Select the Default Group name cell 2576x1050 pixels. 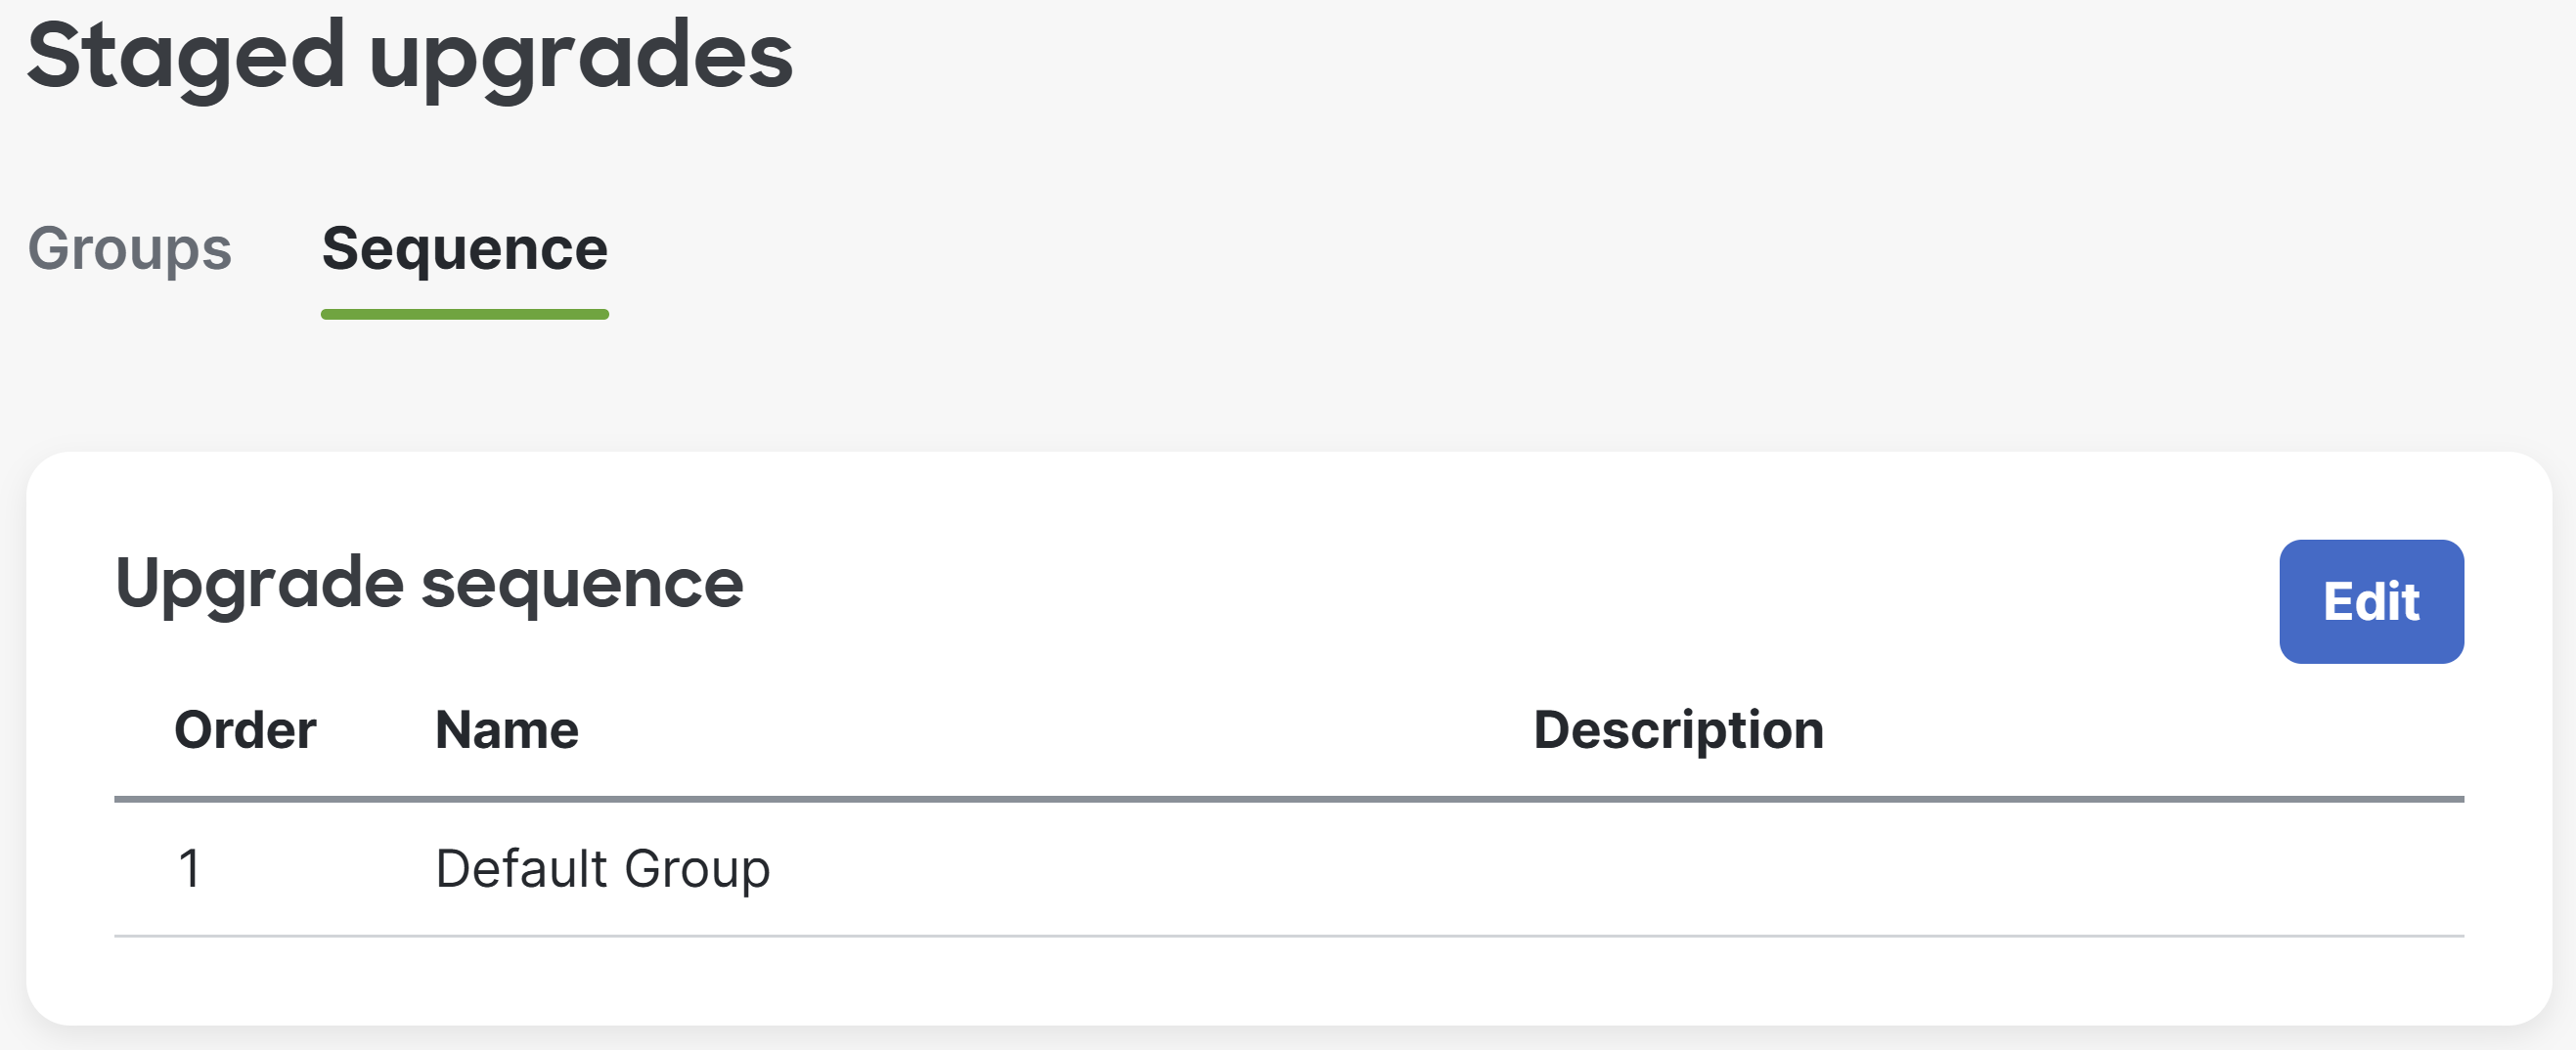[603, 868]
